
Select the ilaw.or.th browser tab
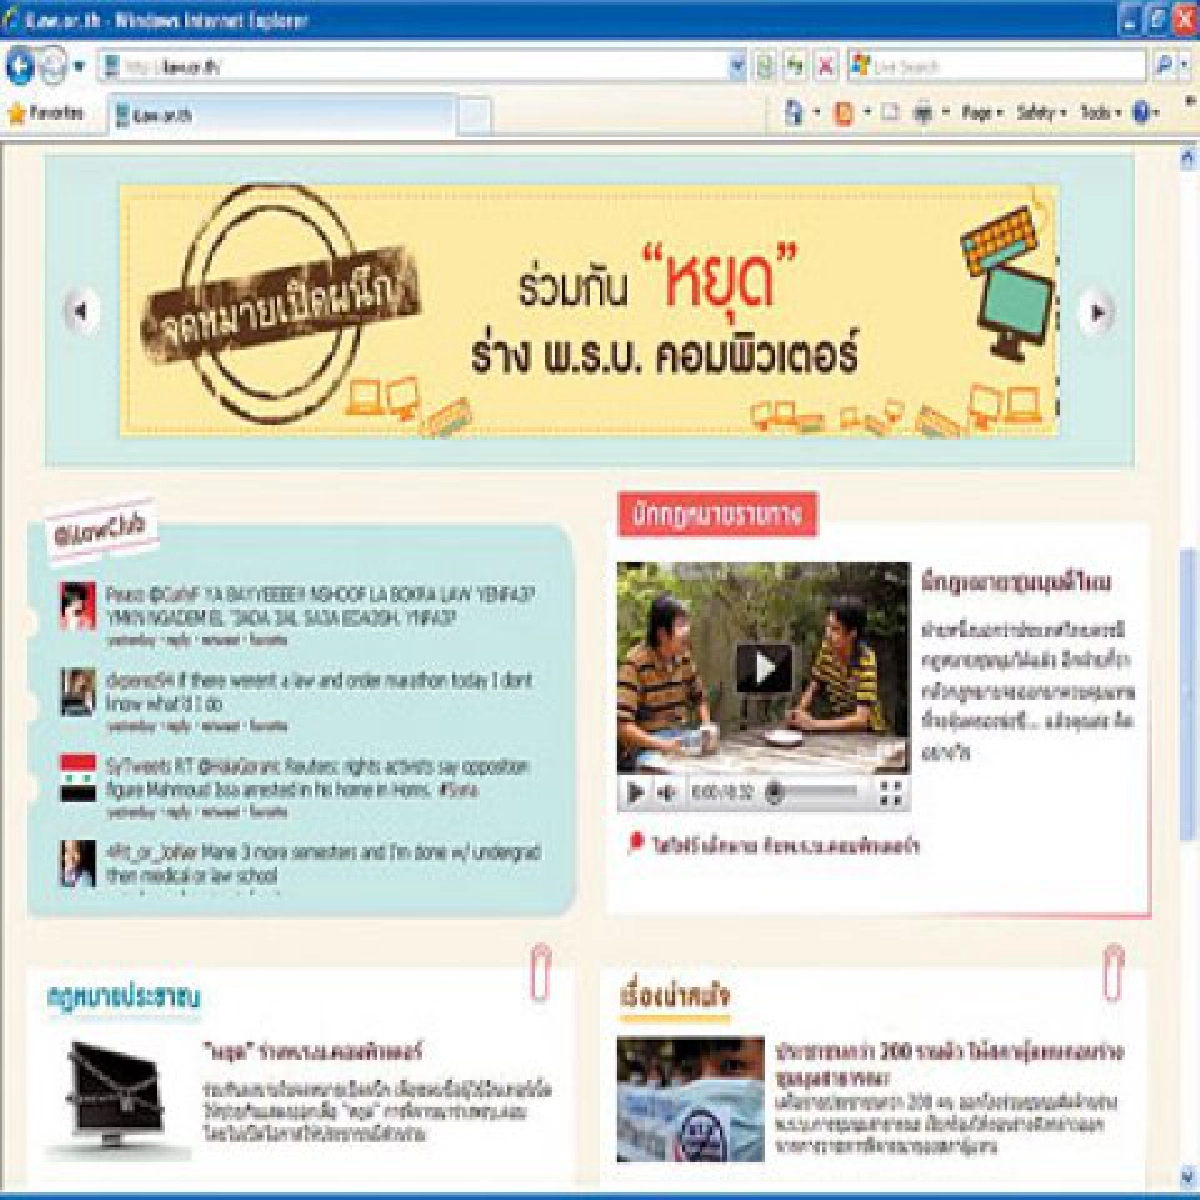pyautogui.click(x=283, y=115)
